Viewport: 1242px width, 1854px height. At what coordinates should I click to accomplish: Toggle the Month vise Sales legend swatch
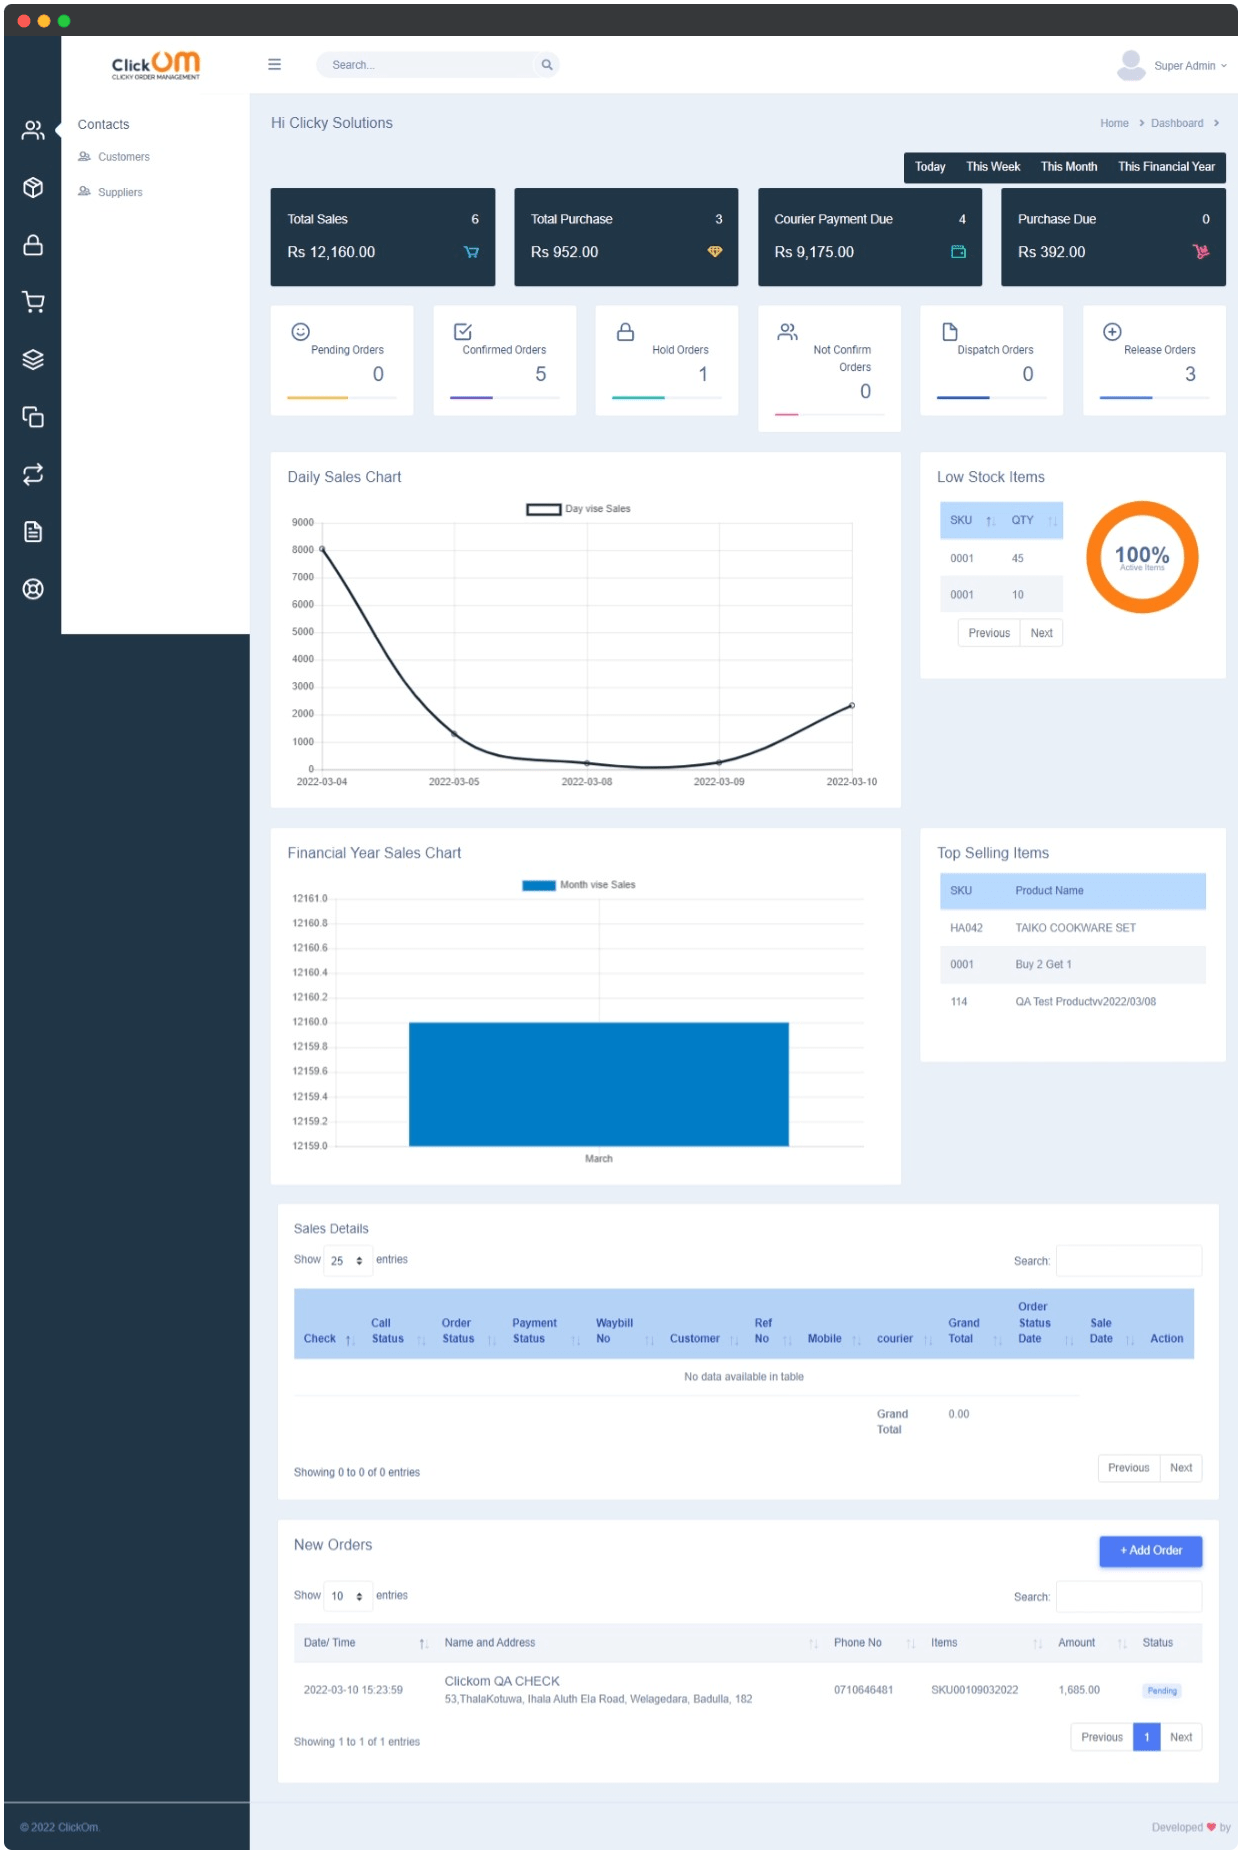(539, 885)
